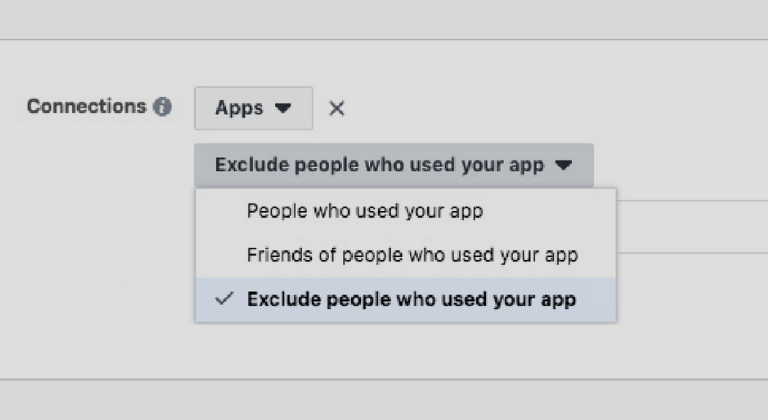Choose "People who used your app"
This screenshot has height=420, width=768.
click(x=364, y=211)
